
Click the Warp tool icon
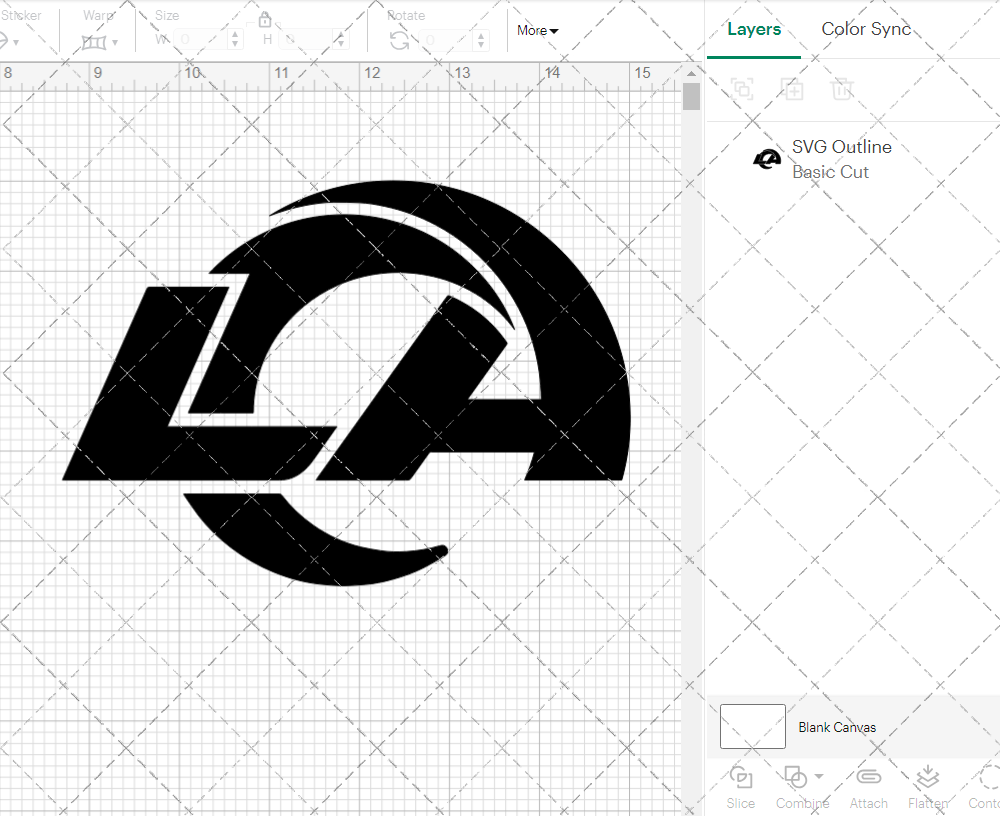pyautogui.click(x=96, y=42)
